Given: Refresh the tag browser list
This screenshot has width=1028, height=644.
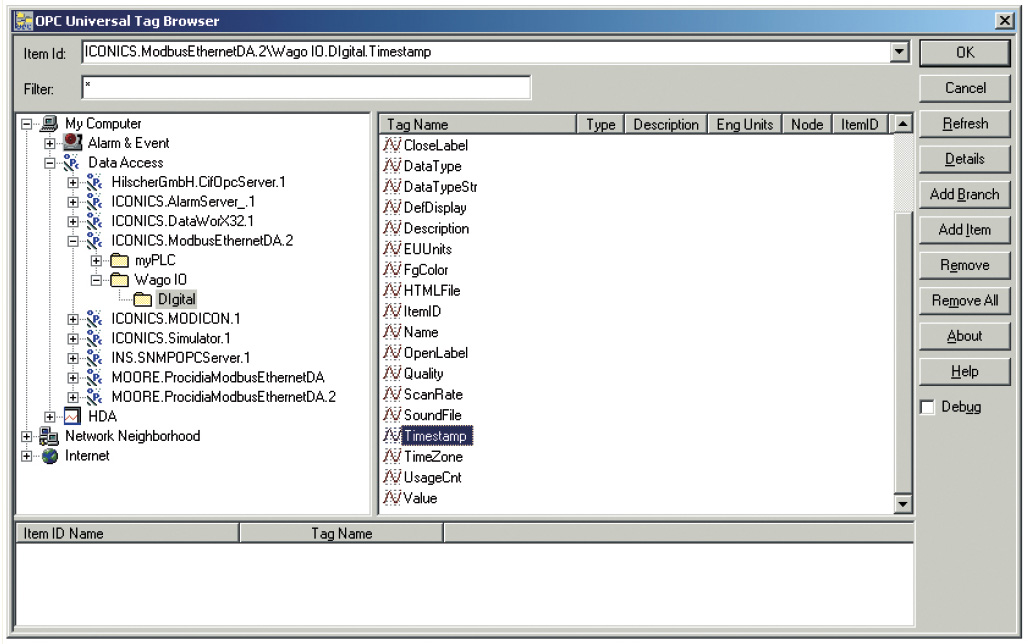Looking at the screenshot, I should coord(964,123).
